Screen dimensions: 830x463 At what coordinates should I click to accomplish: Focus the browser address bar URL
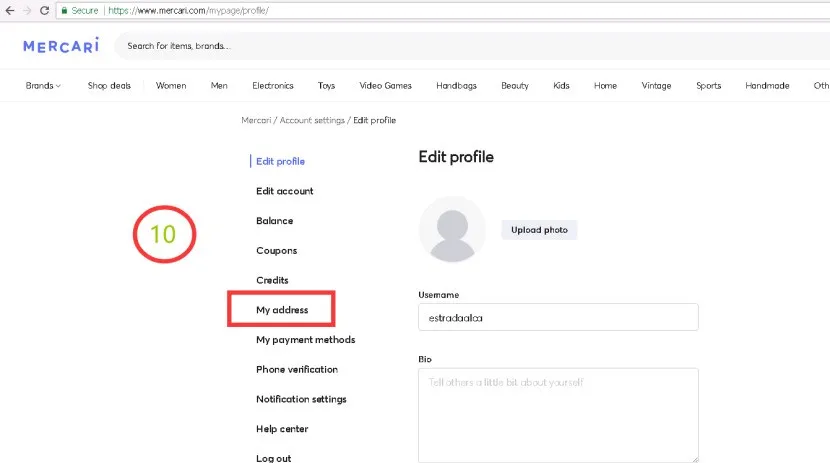click(x=188, y=11)
